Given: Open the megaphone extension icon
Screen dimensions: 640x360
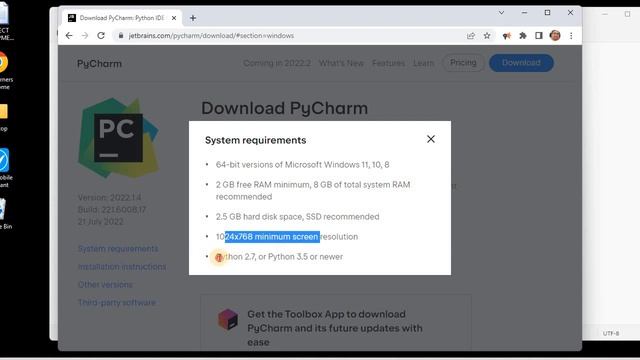Looking at the screenshot, I should pyautogui.click(x=507, y=36).
